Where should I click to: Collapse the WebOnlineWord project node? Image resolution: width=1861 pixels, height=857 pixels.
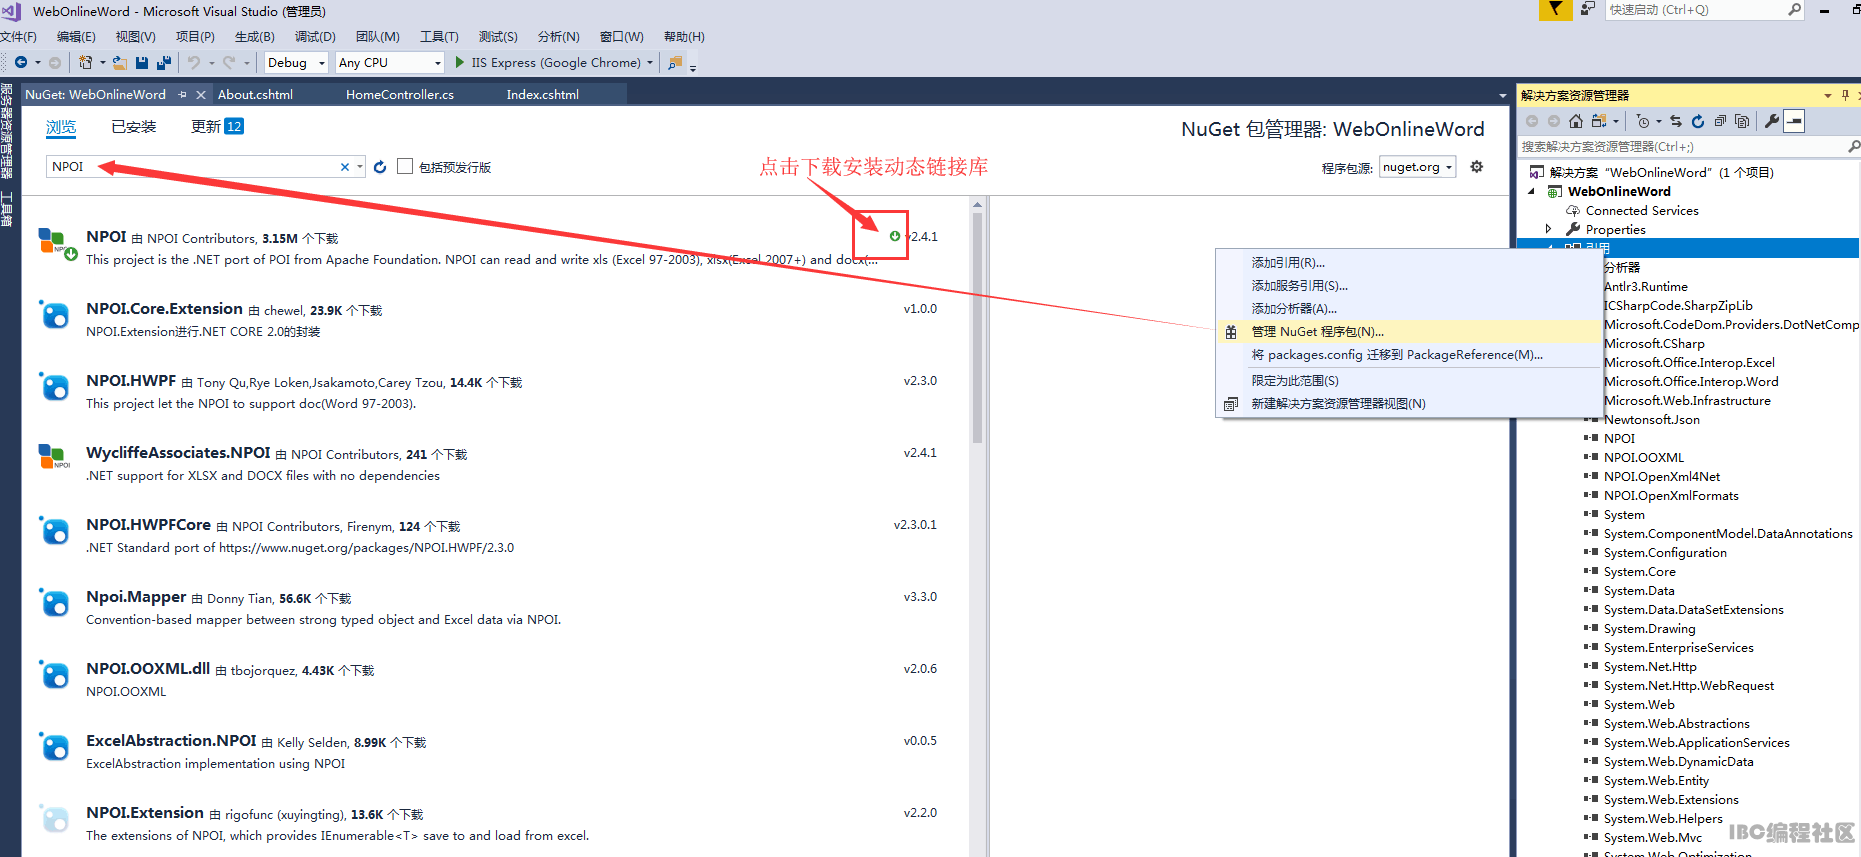tap(1531, 191)
